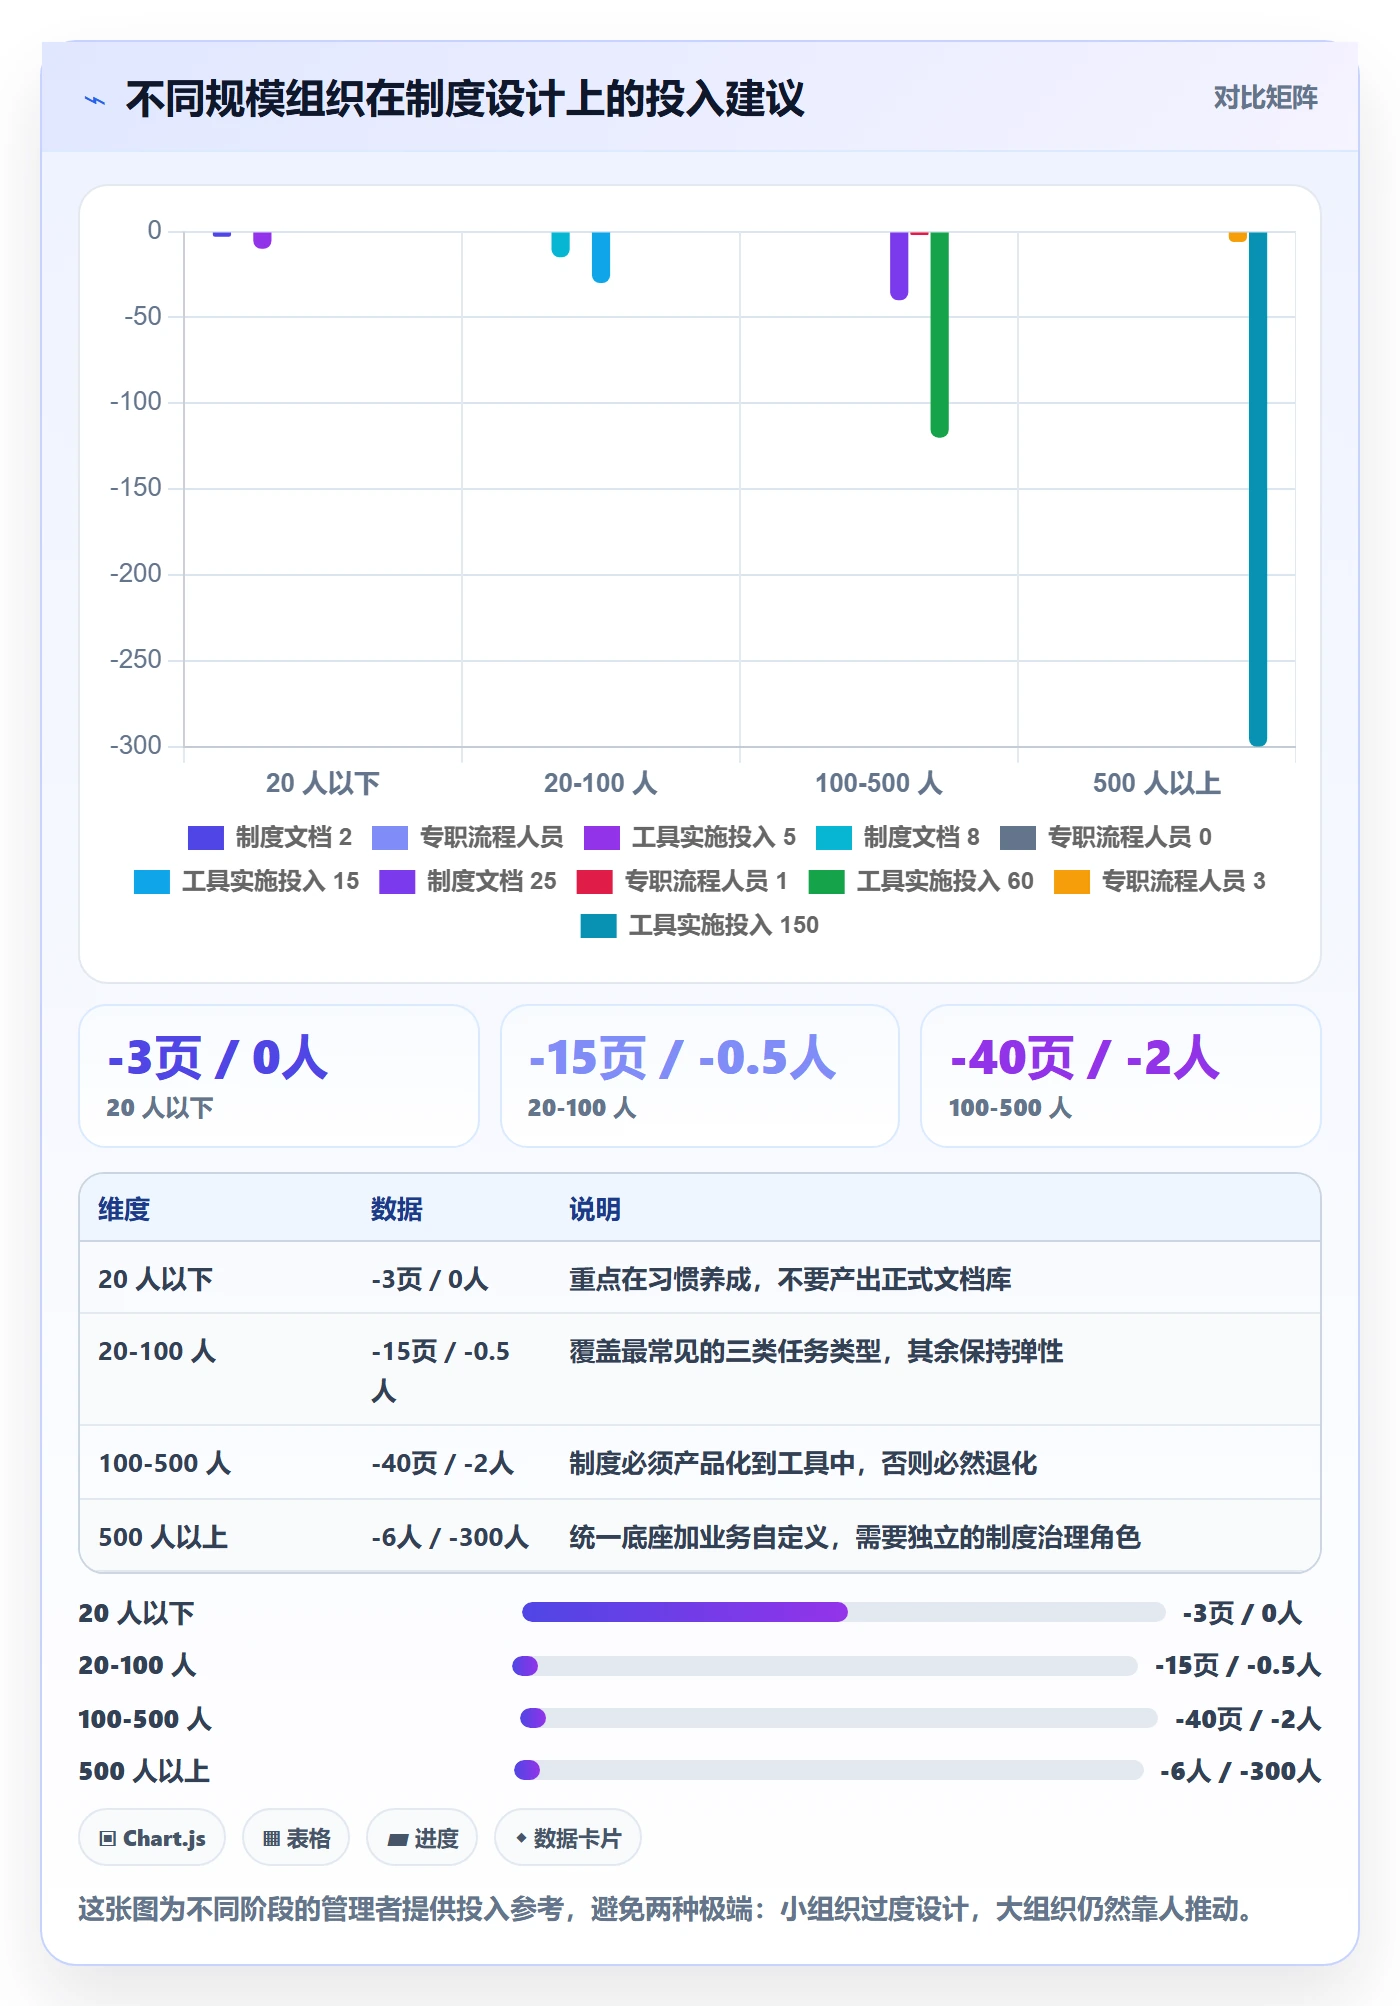Click the red swatch for 专职流程人员 1
1400x2006 pixels.
pyautogui.click(x=594, y=882)
